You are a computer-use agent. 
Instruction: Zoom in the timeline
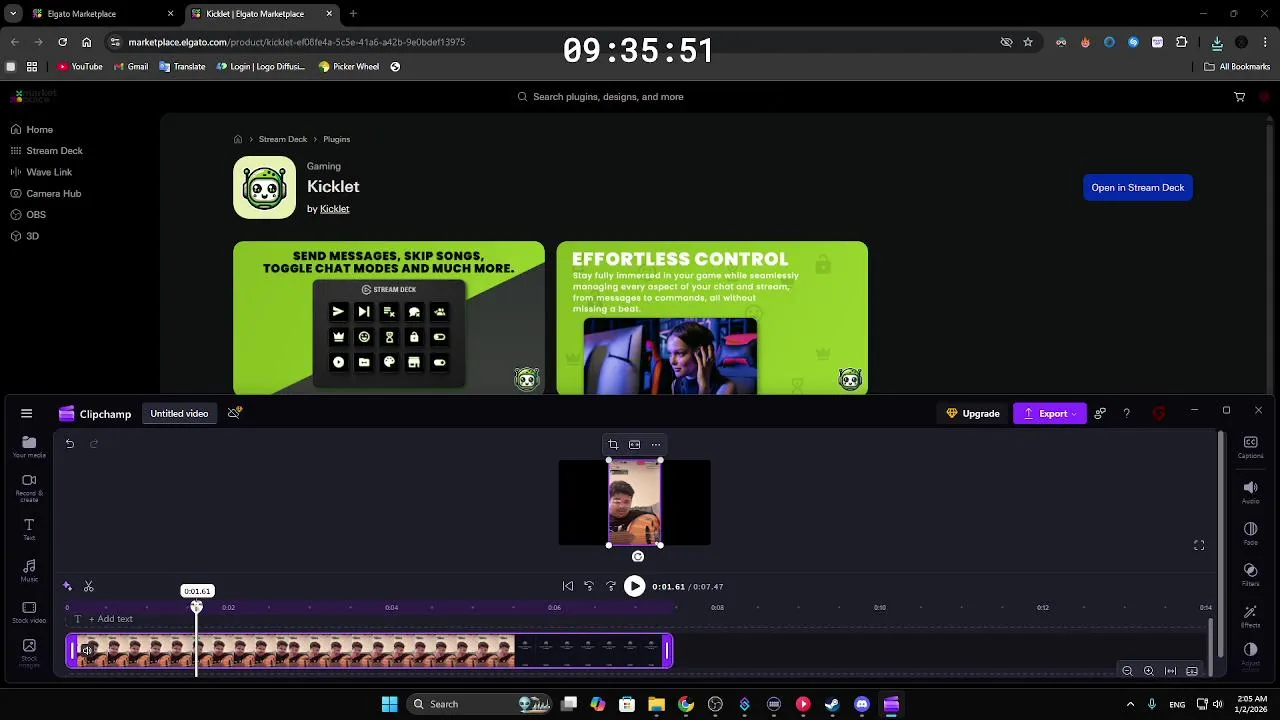[x=1149, y=671]
